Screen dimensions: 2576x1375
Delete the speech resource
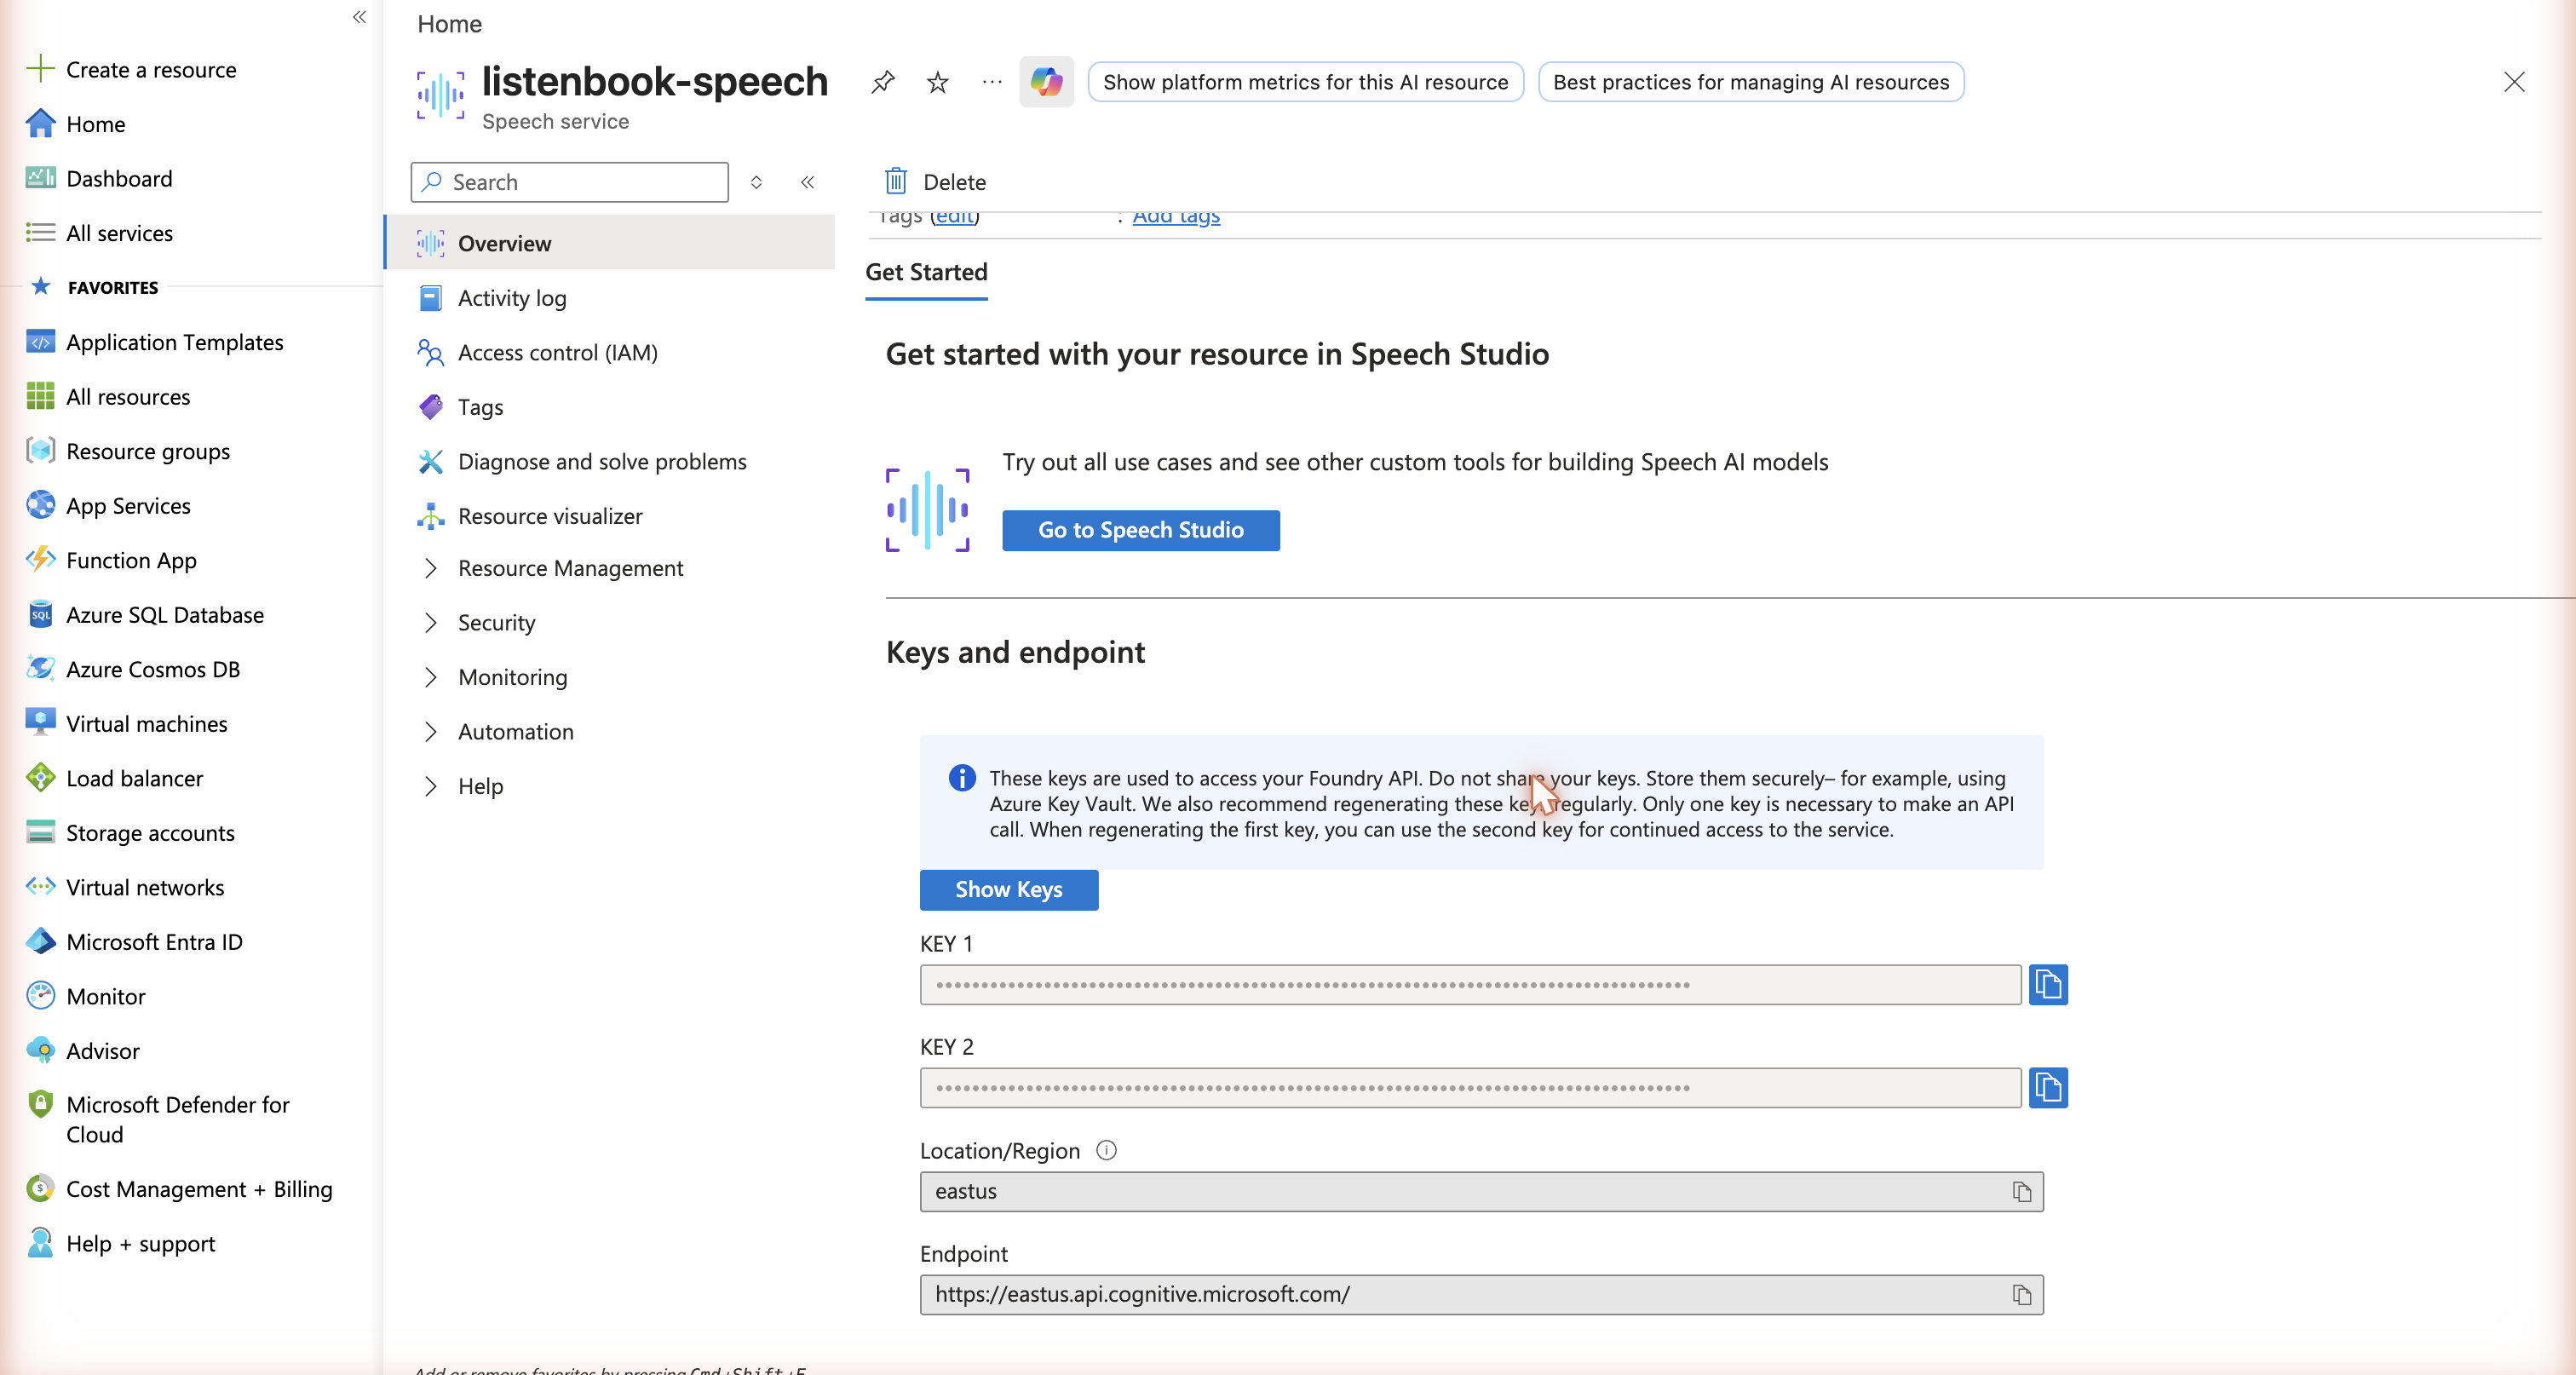(x=935, y=182)
